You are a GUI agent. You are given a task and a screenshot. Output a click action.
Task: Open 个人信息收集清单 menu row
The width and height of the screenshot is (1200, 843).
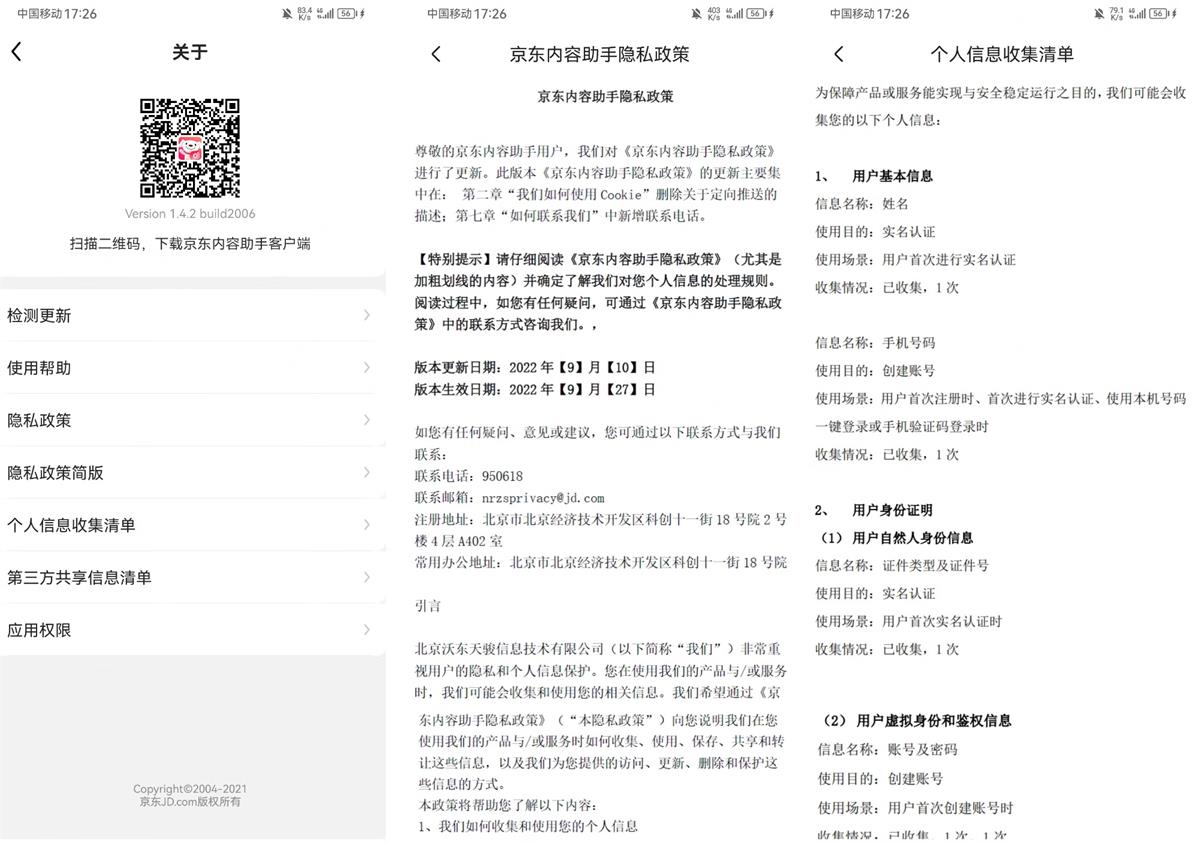coord(192,525)
